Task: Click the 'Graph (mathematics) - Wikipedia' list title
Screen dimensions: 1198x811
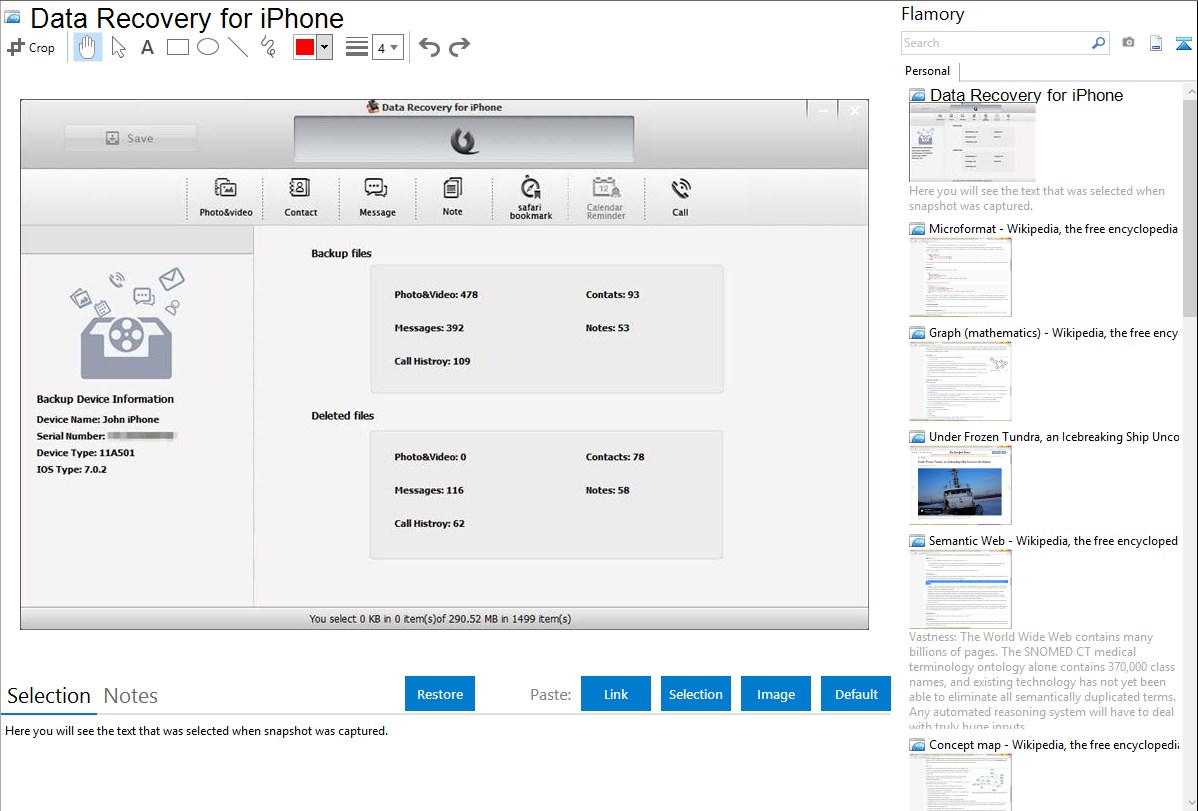Action: (1053, 333)
